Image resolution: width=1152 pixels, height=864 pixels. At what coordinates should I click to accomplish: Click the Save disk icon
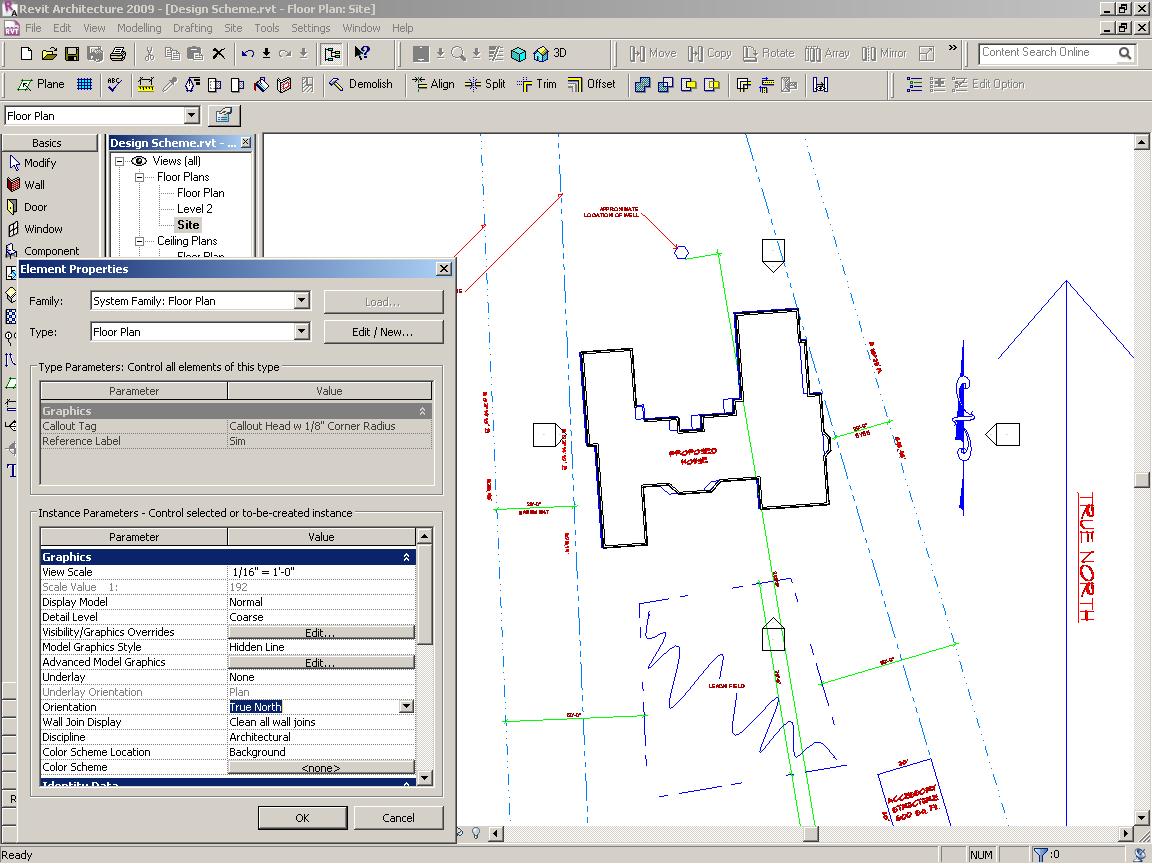pyautogui.click(x=72, y=54)
